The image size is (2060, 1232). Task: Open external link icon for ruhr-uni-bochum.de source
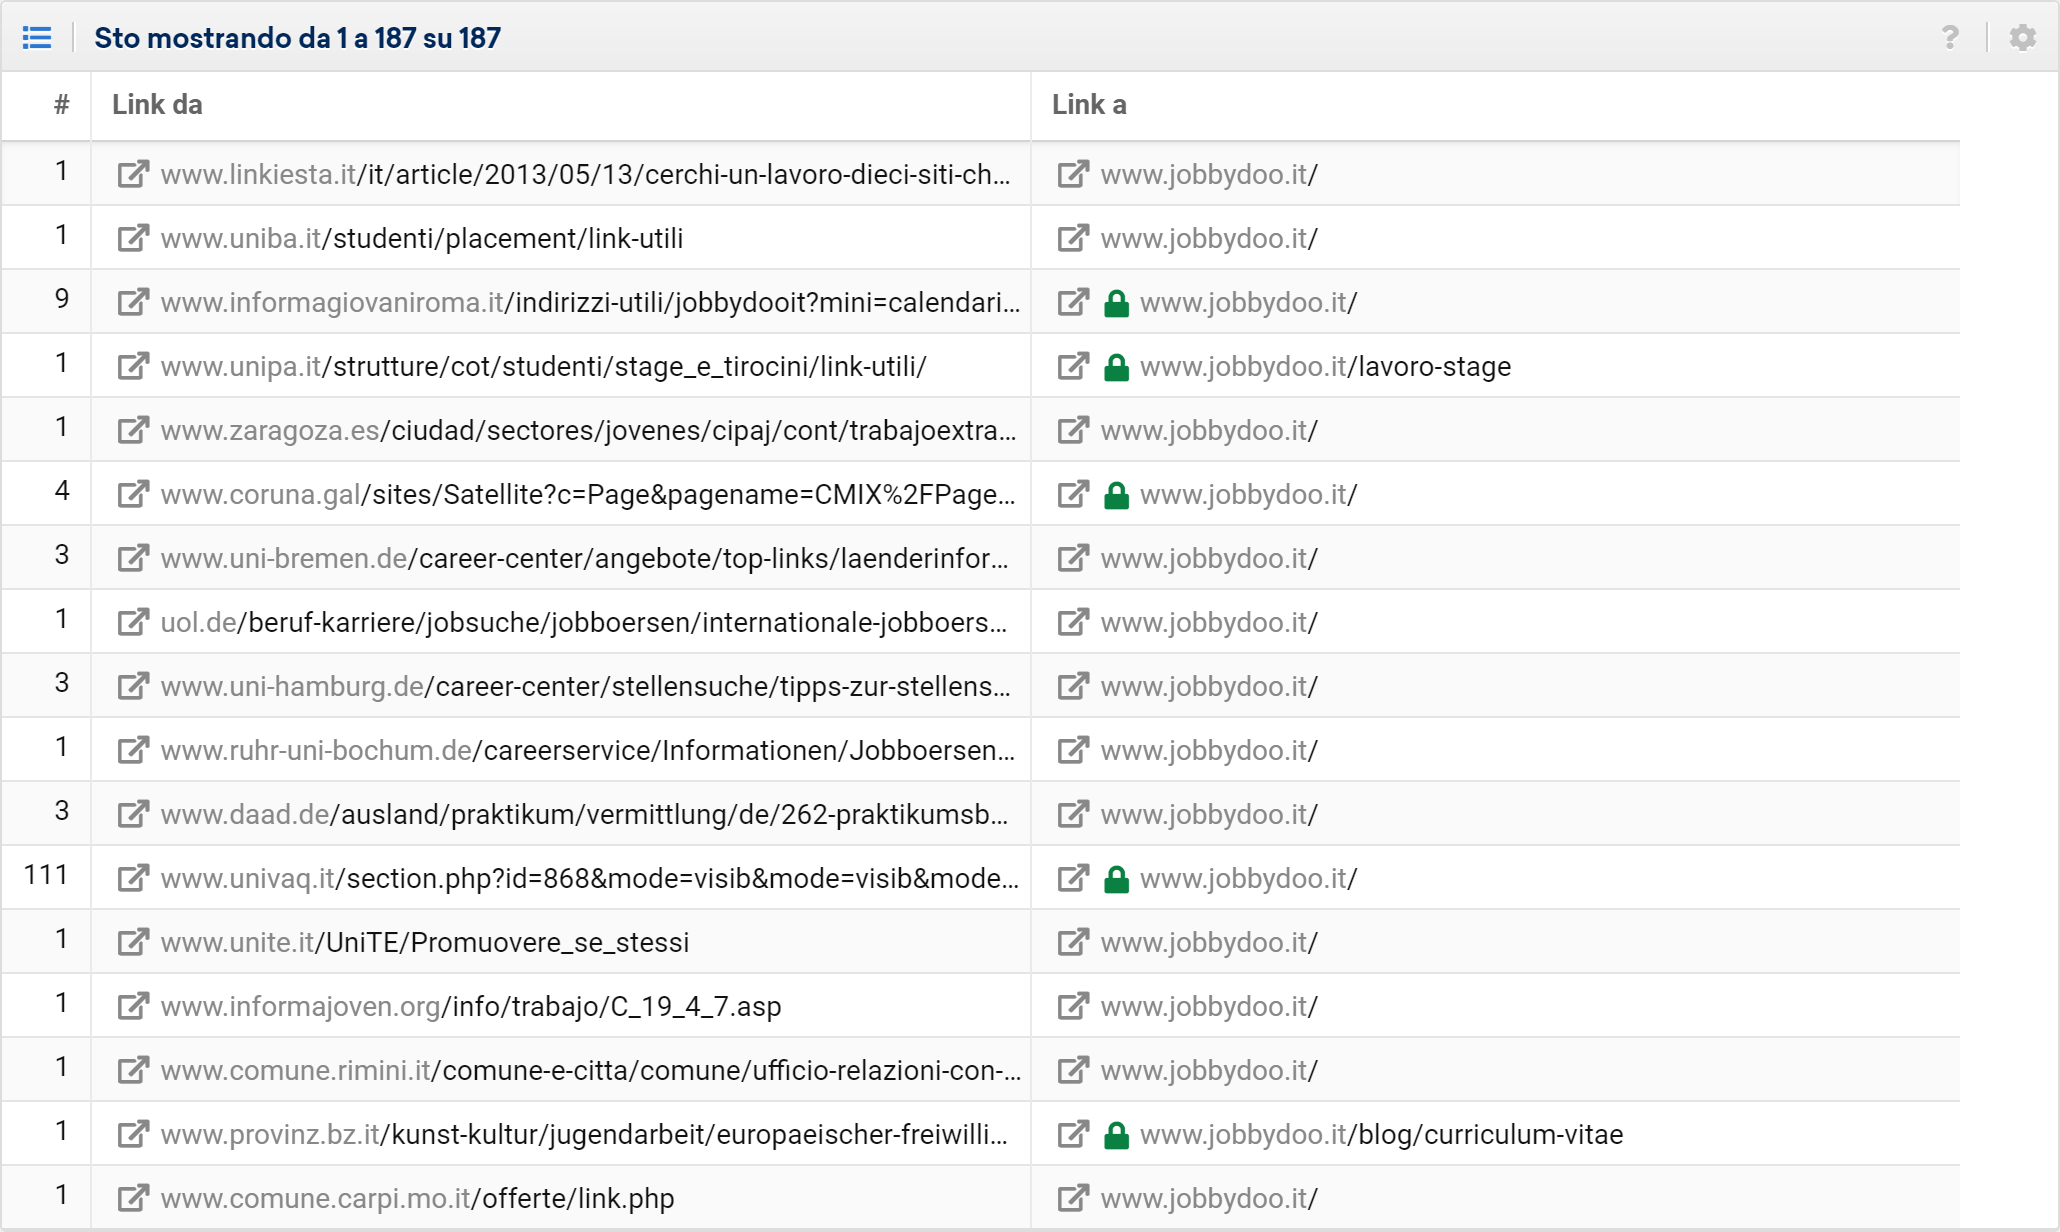[133, 750]
